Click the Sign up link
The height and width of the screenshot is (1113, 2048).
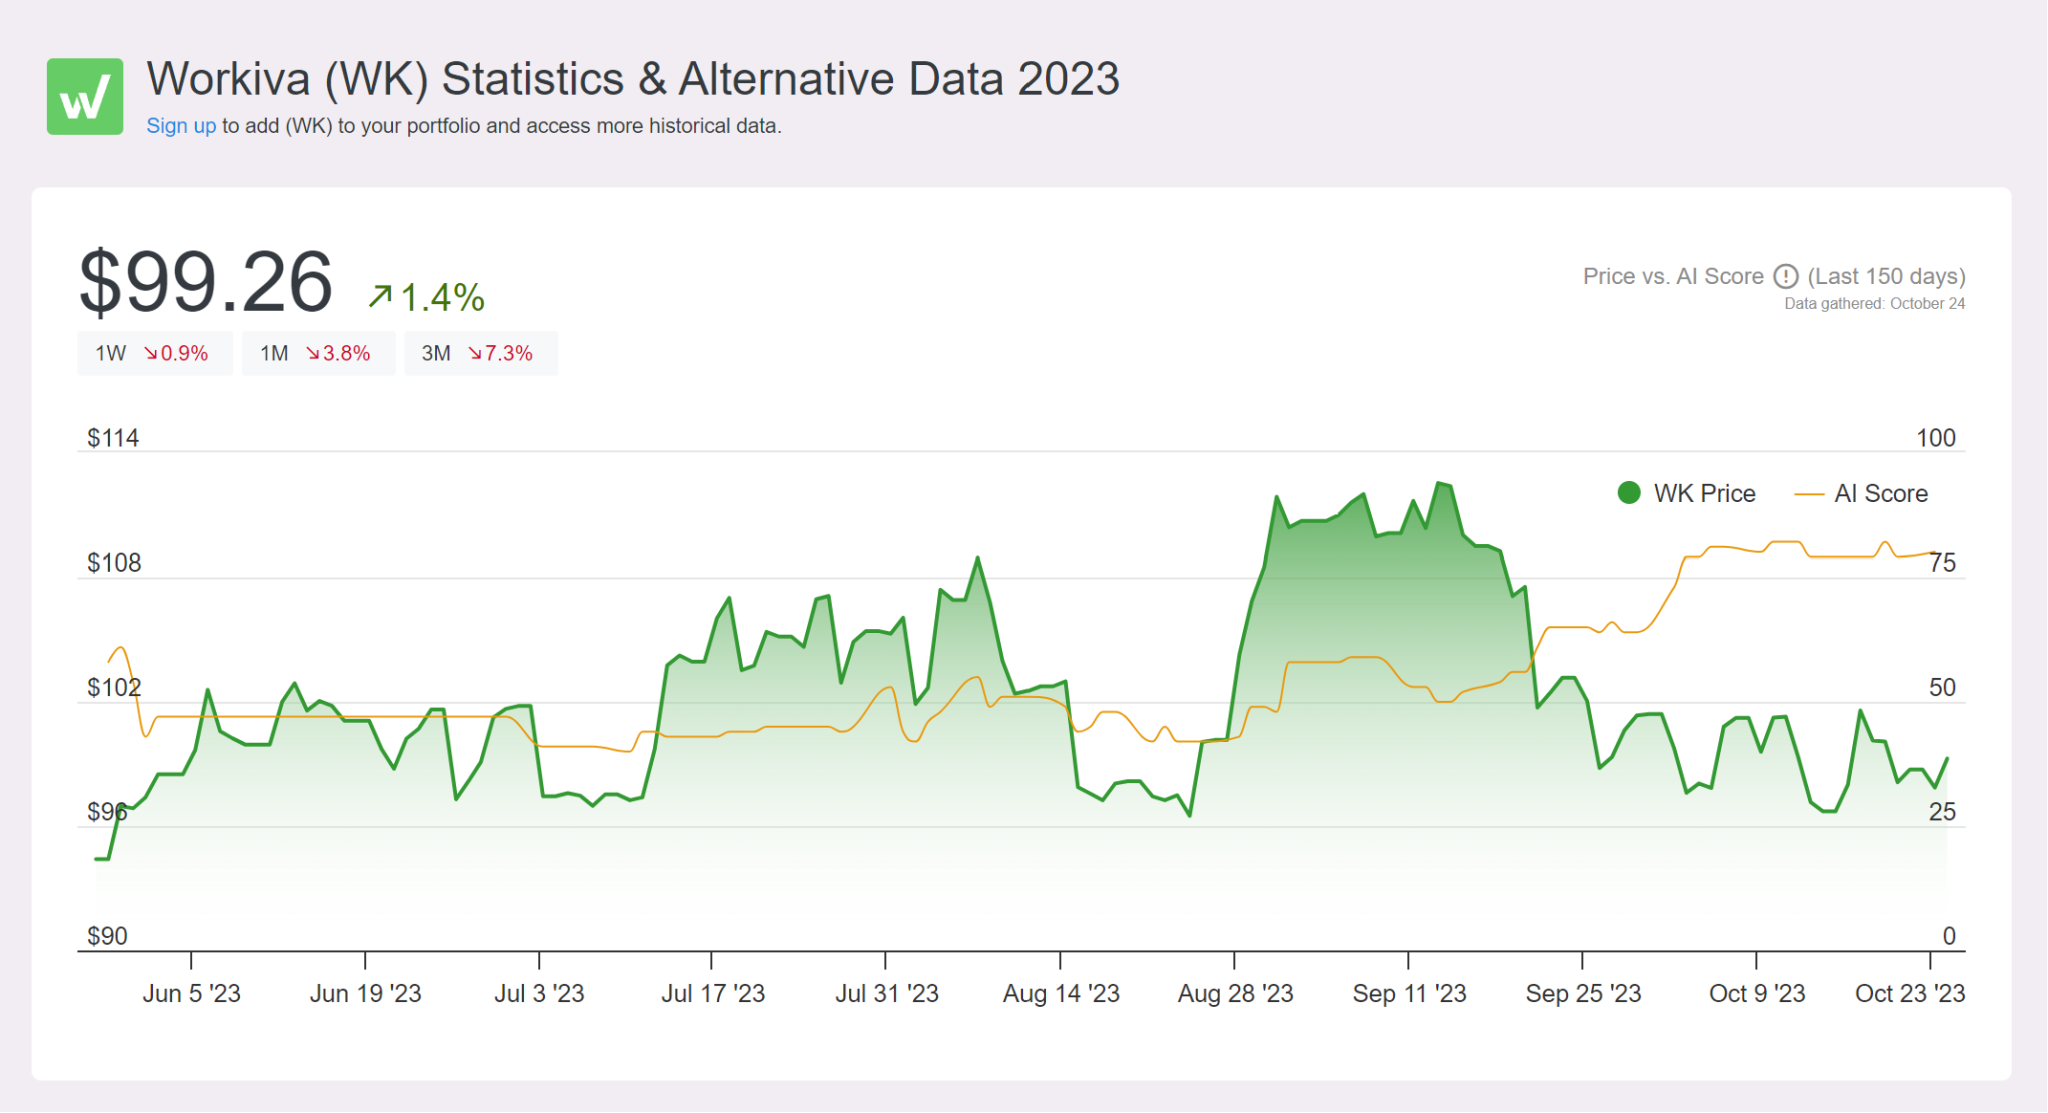[x=181, y=126]
